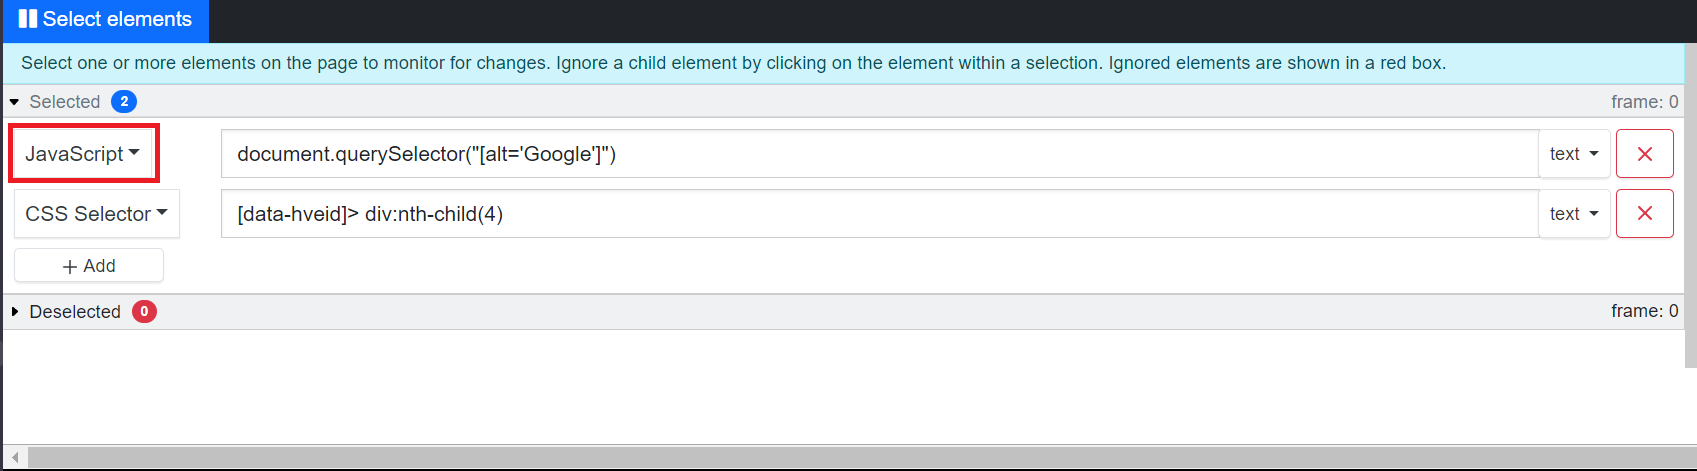The height and width of the screenshot is (471, 1697).
Task: Open the JavaScript selector type dropdown
Action: coord(83,154)
